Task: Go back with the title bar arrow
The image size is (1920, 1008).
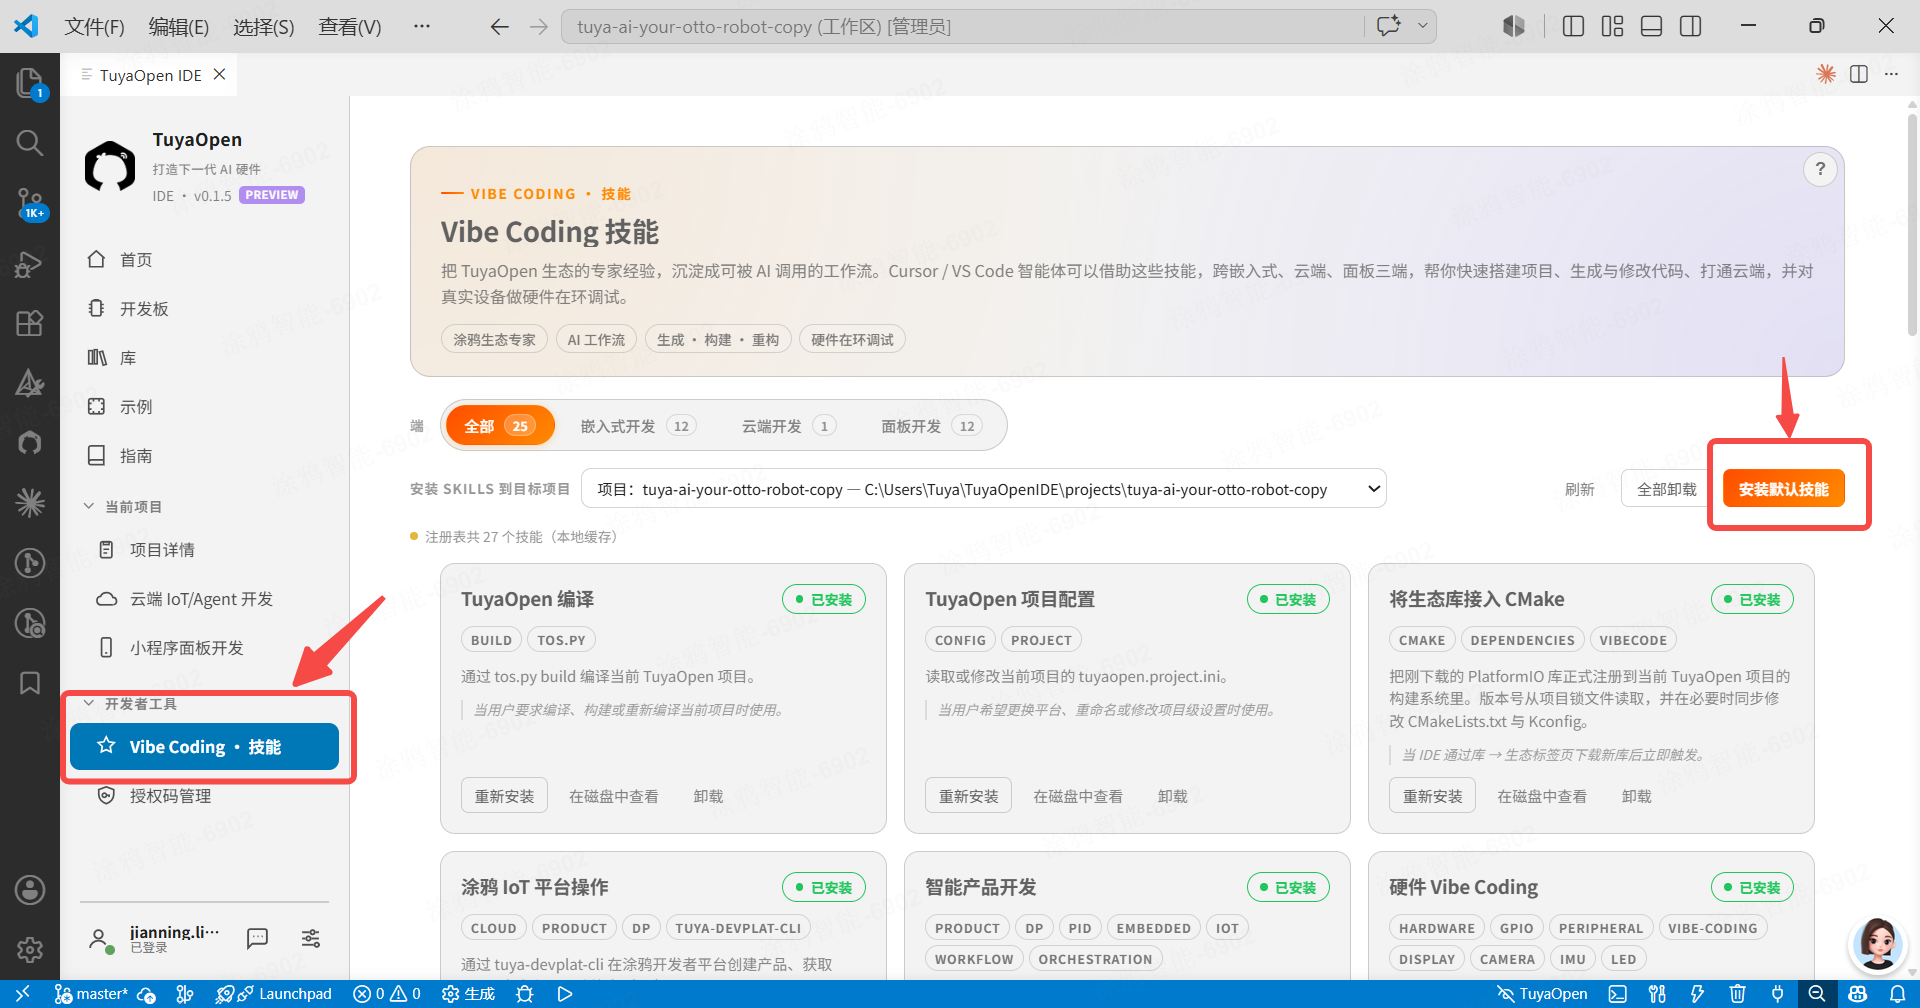Action: coord(499,27)
